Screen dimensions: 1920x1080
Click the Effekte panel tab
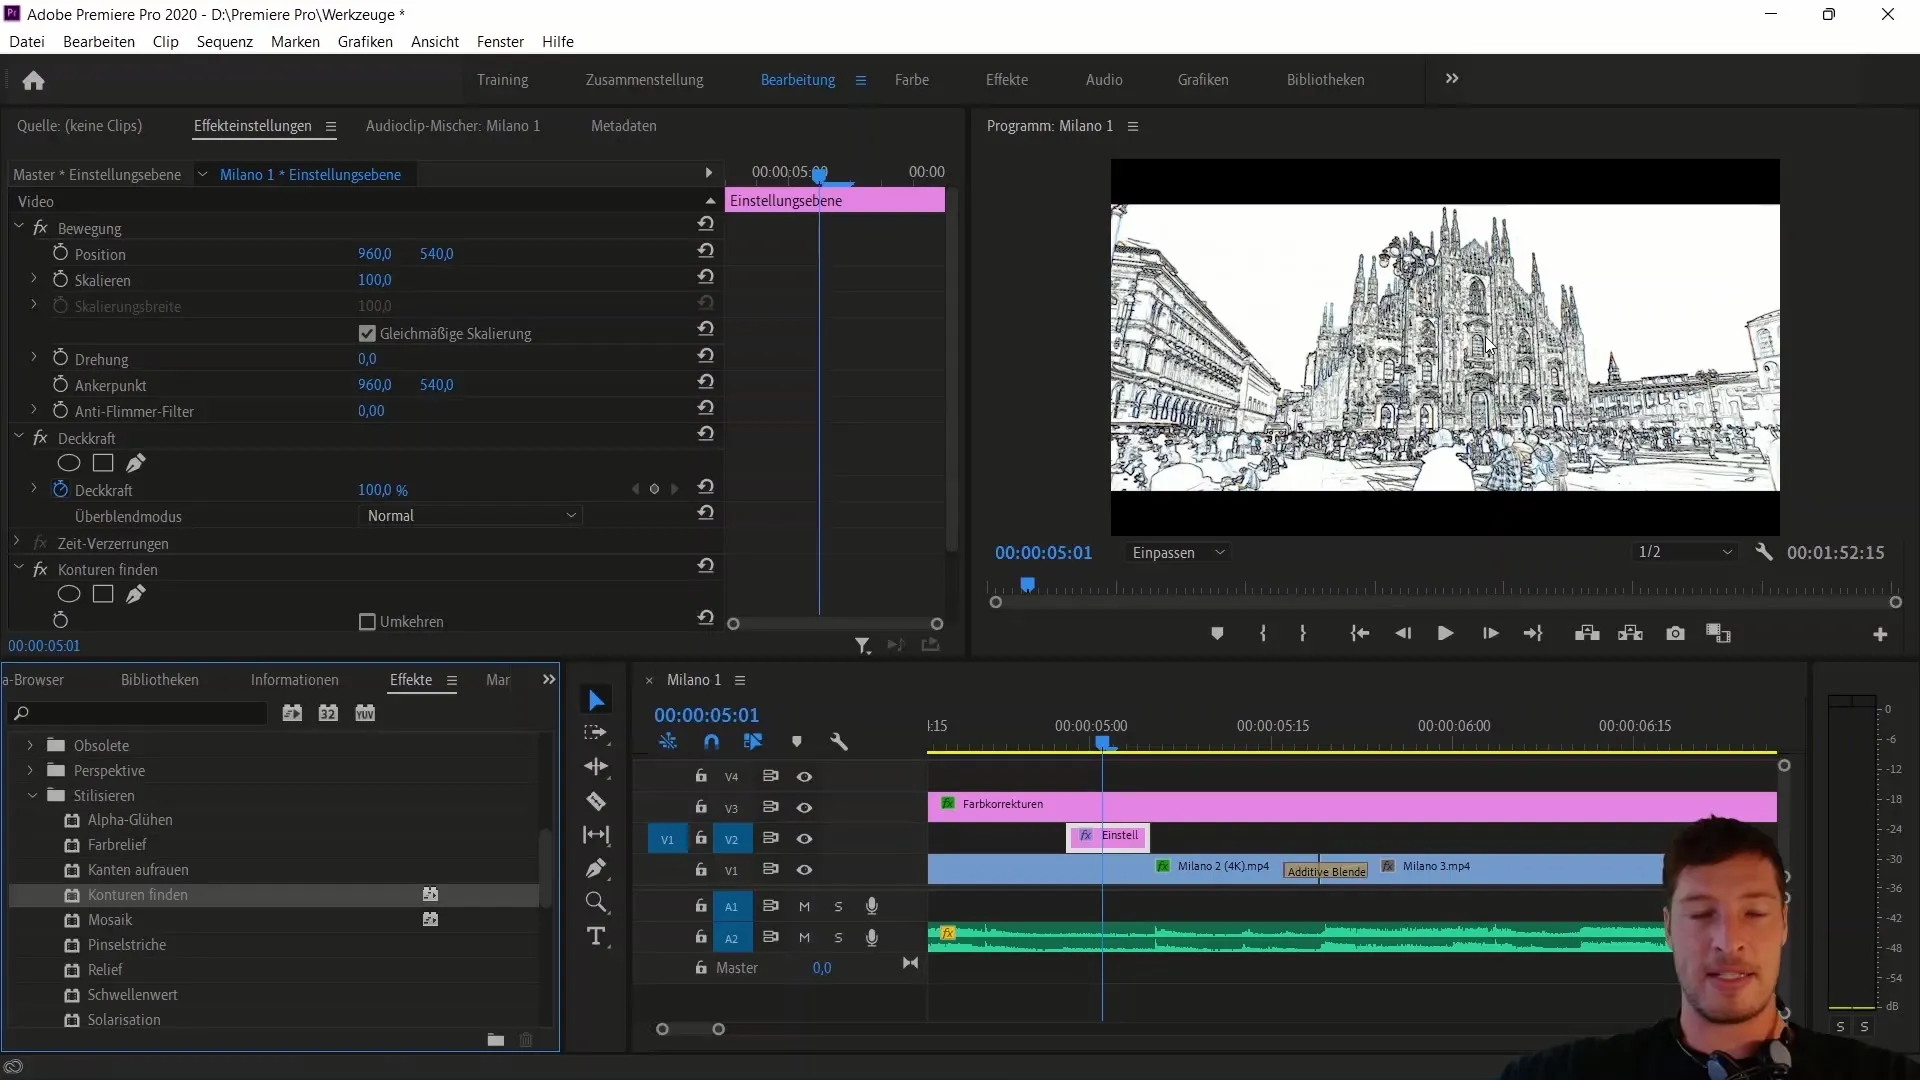pos(410,679)
